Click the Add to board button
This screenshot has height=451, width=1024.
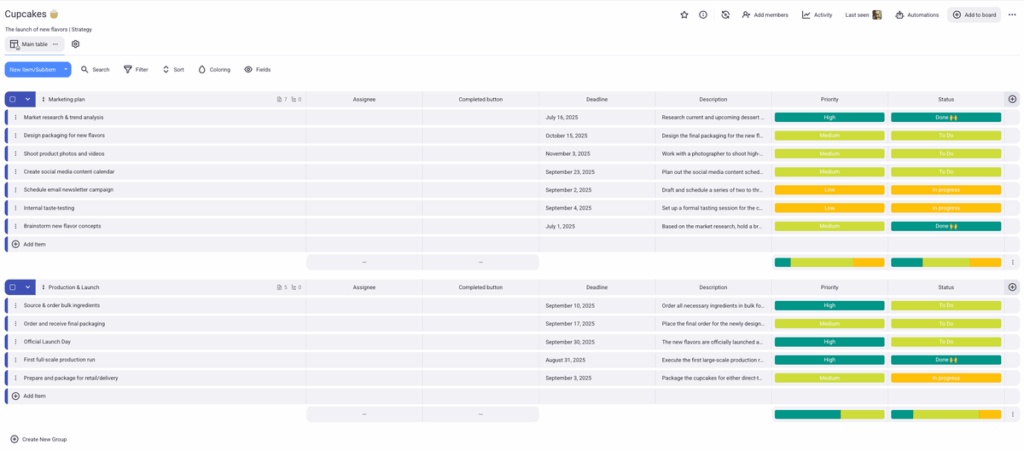974,15
